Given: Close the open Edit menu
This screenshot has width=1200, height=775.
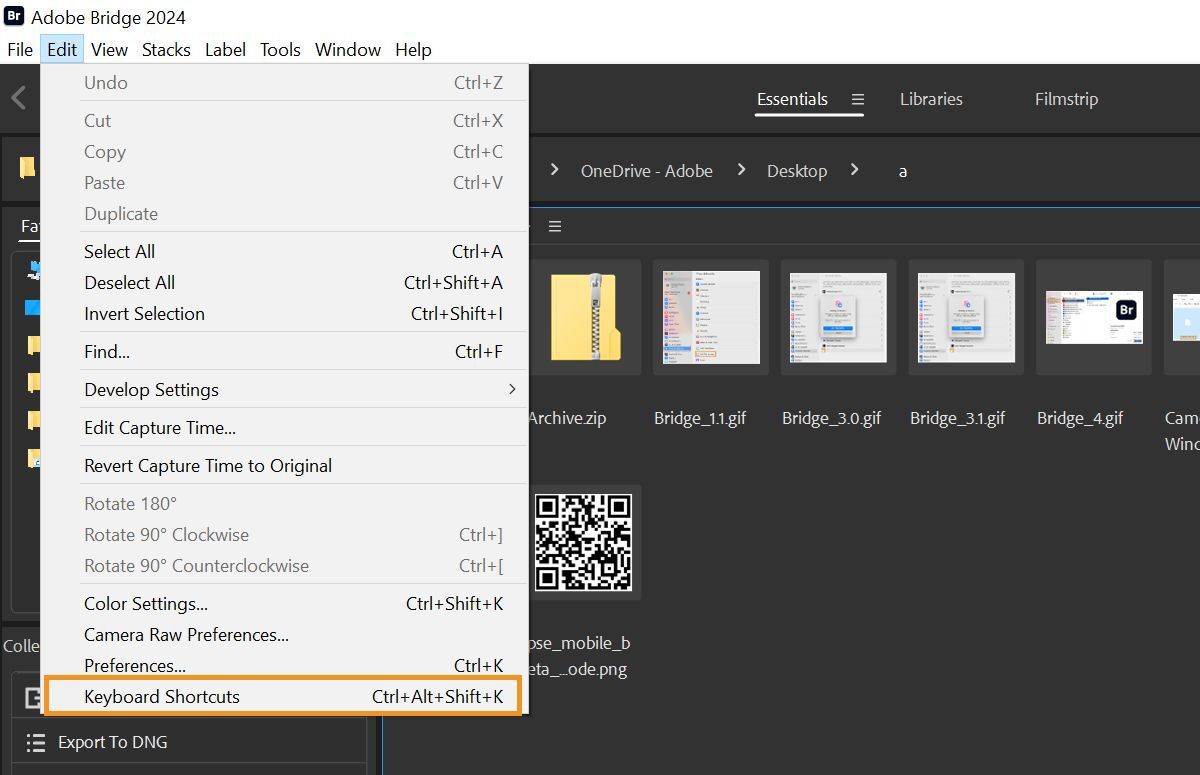Looking at the screenshot, I should [x=62, y=49].
